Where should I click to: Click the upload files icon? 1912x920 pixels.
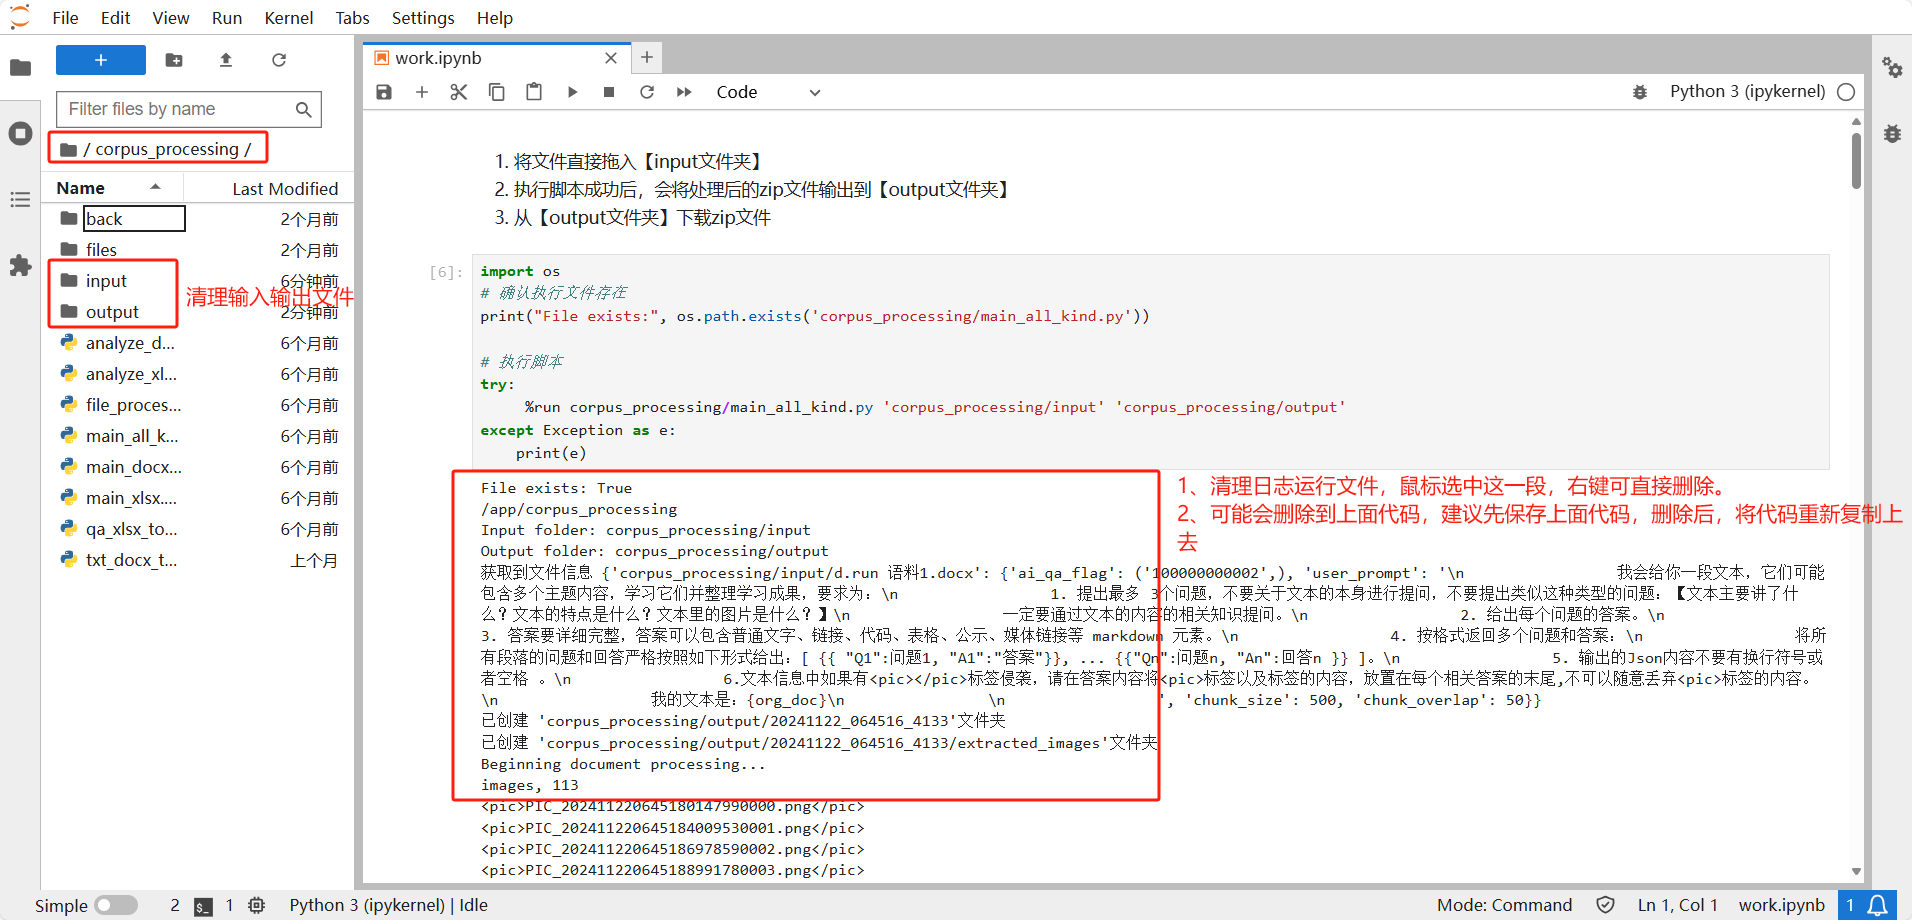[x=226, y=60]
